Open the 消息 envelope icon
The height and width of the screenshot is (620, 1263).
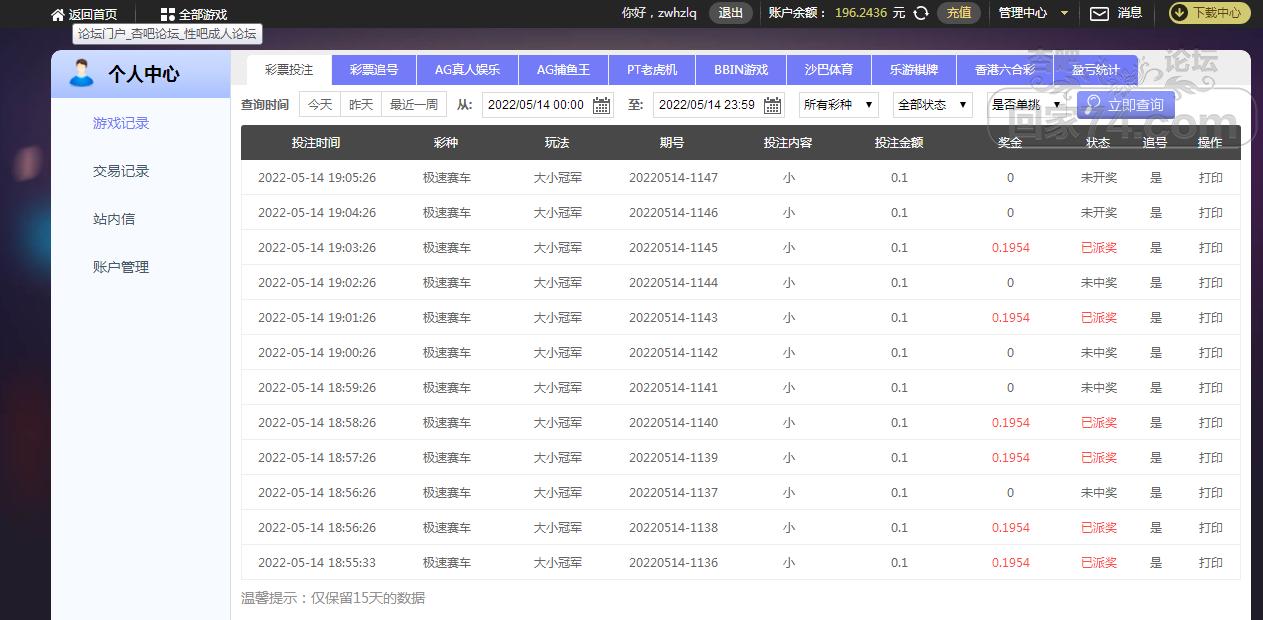(1099, 14)
